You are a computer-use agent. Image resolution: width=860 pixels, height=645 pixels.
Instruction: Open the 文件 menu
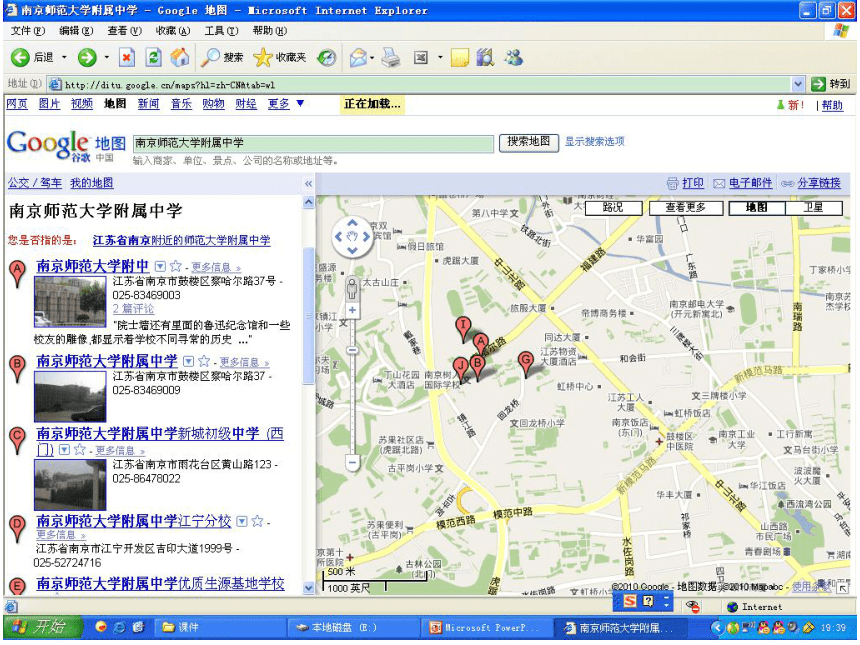click(x=27, y=31)
